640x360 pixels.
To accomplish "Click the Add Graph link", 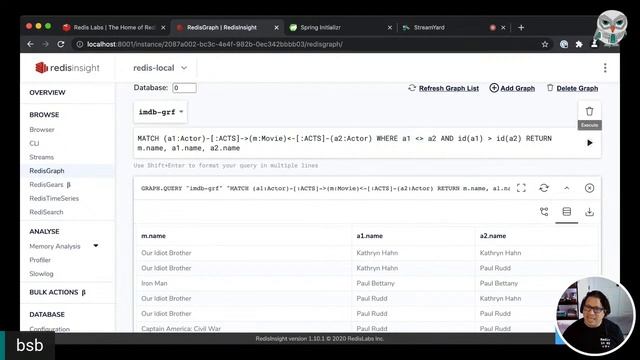I will [518, 88].
